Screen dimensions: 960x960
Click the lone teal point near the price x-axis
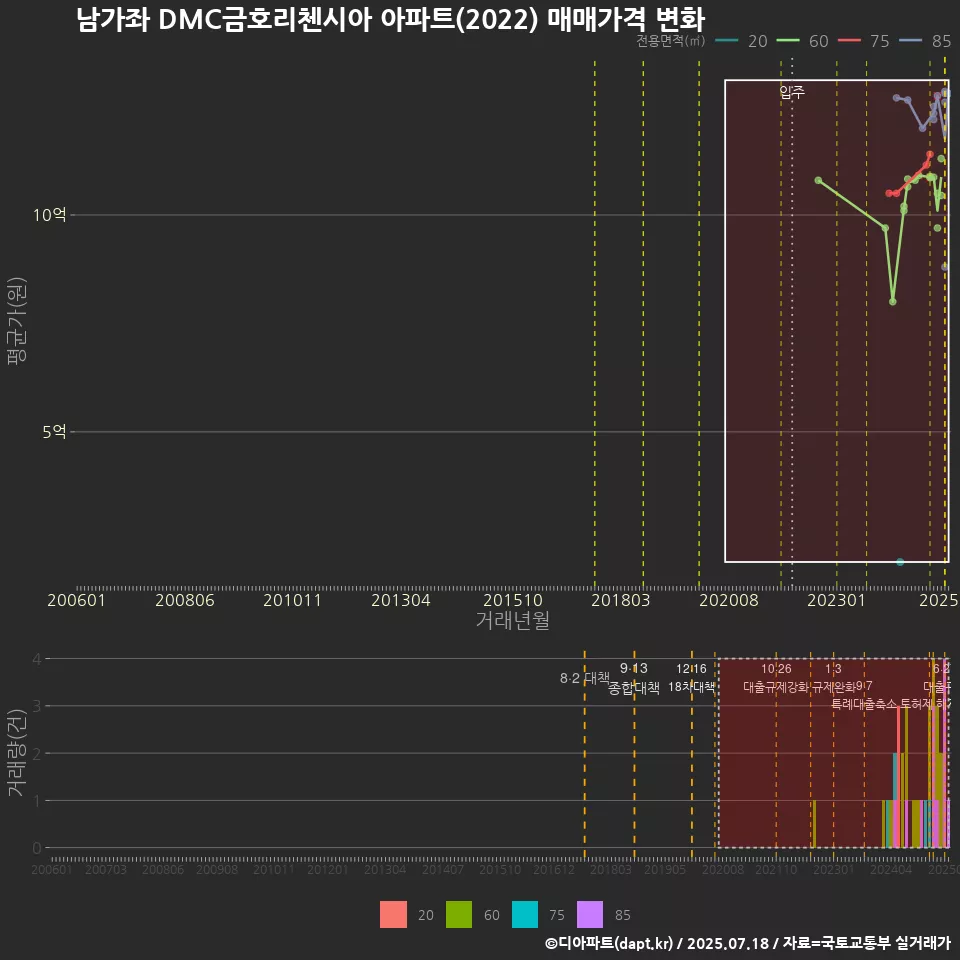click(900, 561)
